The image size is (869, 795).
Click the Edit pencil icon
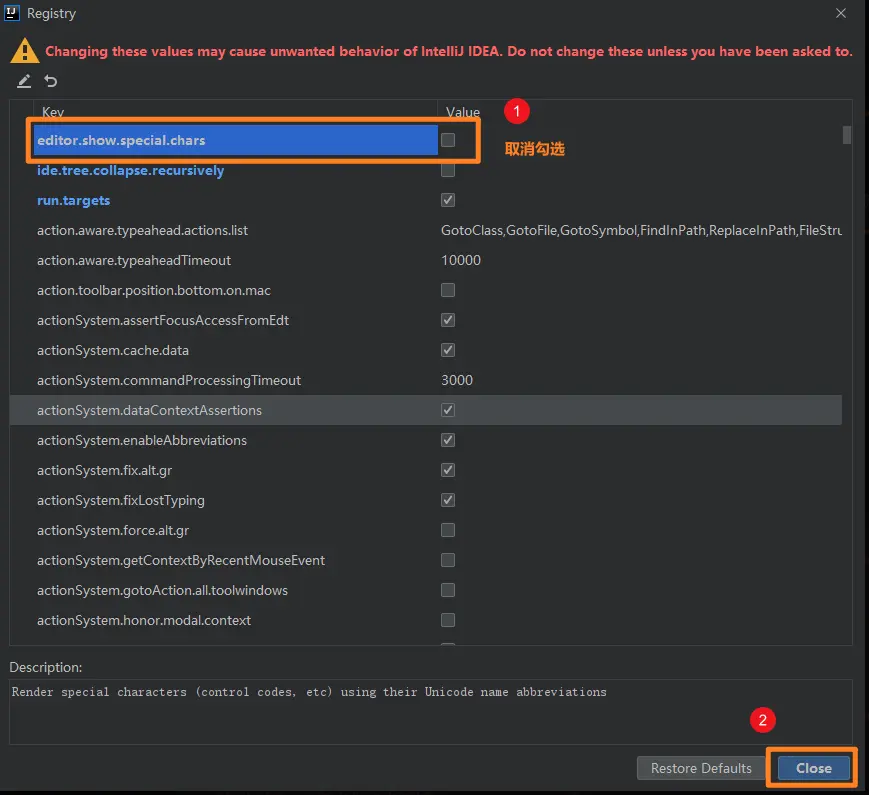pyautogui.click(x=24, y=81)
